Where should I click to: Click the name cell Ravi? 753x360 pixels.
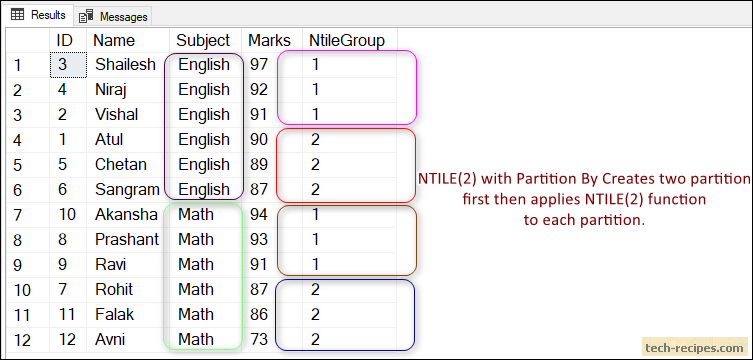[x=128, y=264]
